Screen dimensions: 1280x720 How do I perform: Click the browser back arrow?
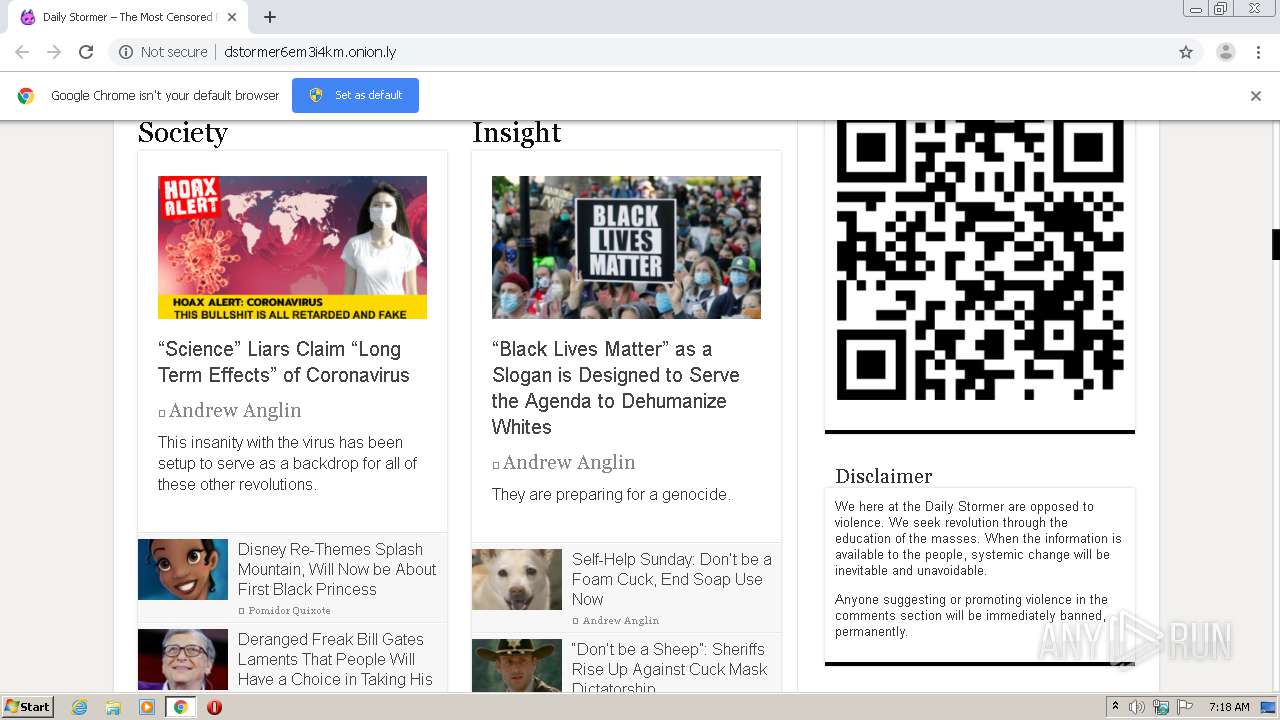pos(22,52)
